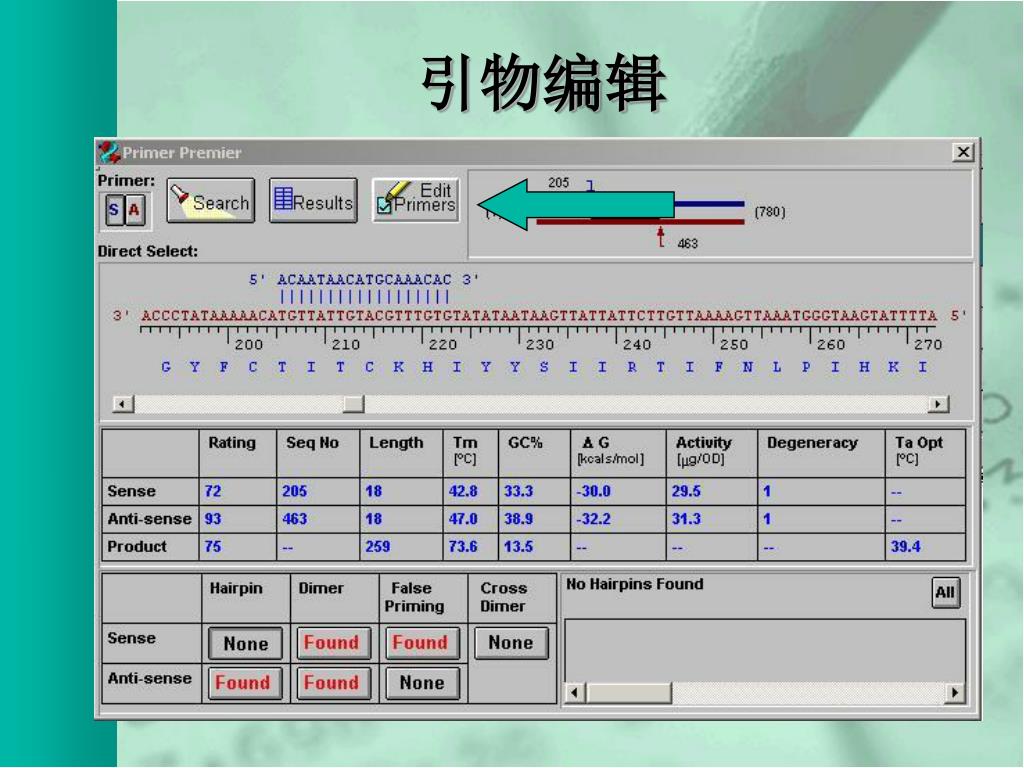
Task: Click the Sense Tm value 42.8
Action: coord(463,491)
